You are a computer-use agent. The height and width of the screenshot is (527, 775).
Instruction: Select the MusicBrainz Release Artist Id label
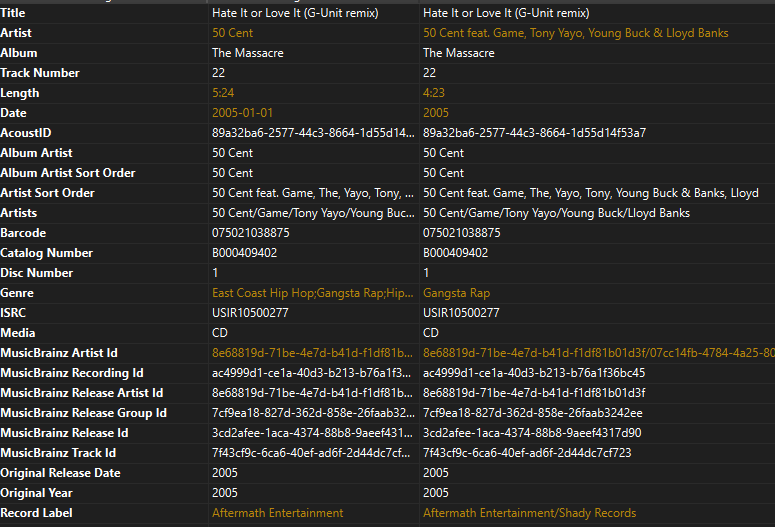click(x=82, y=393)
